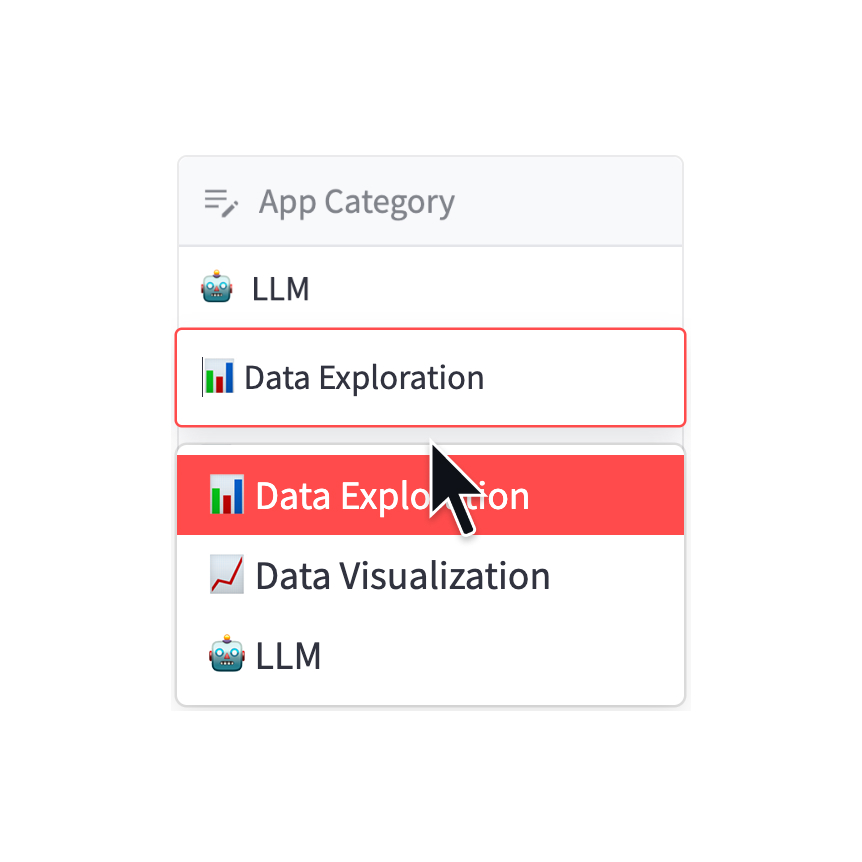Click the trending chart icon beside Data Visualization
The image size is (862, 862).
pyautogui.click(x=226, y=575)
